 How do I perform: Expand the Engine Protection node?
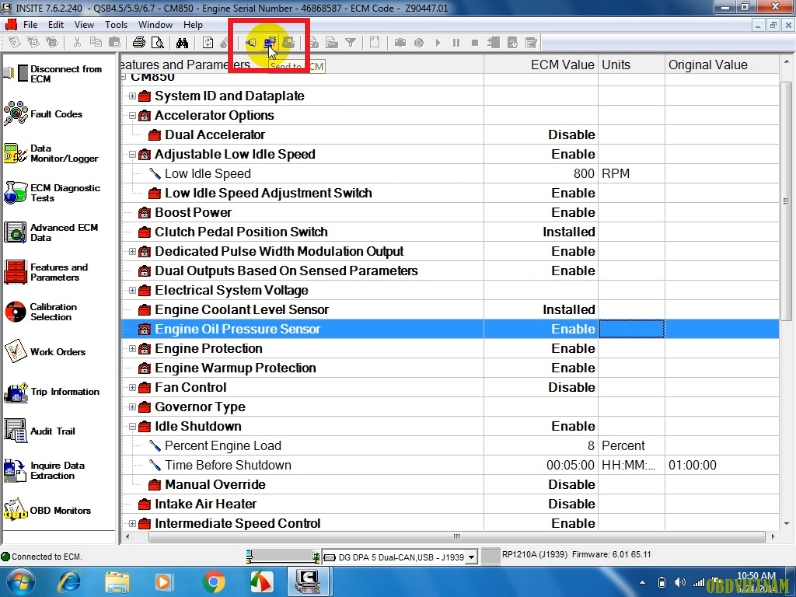click(x=132, y=349)
